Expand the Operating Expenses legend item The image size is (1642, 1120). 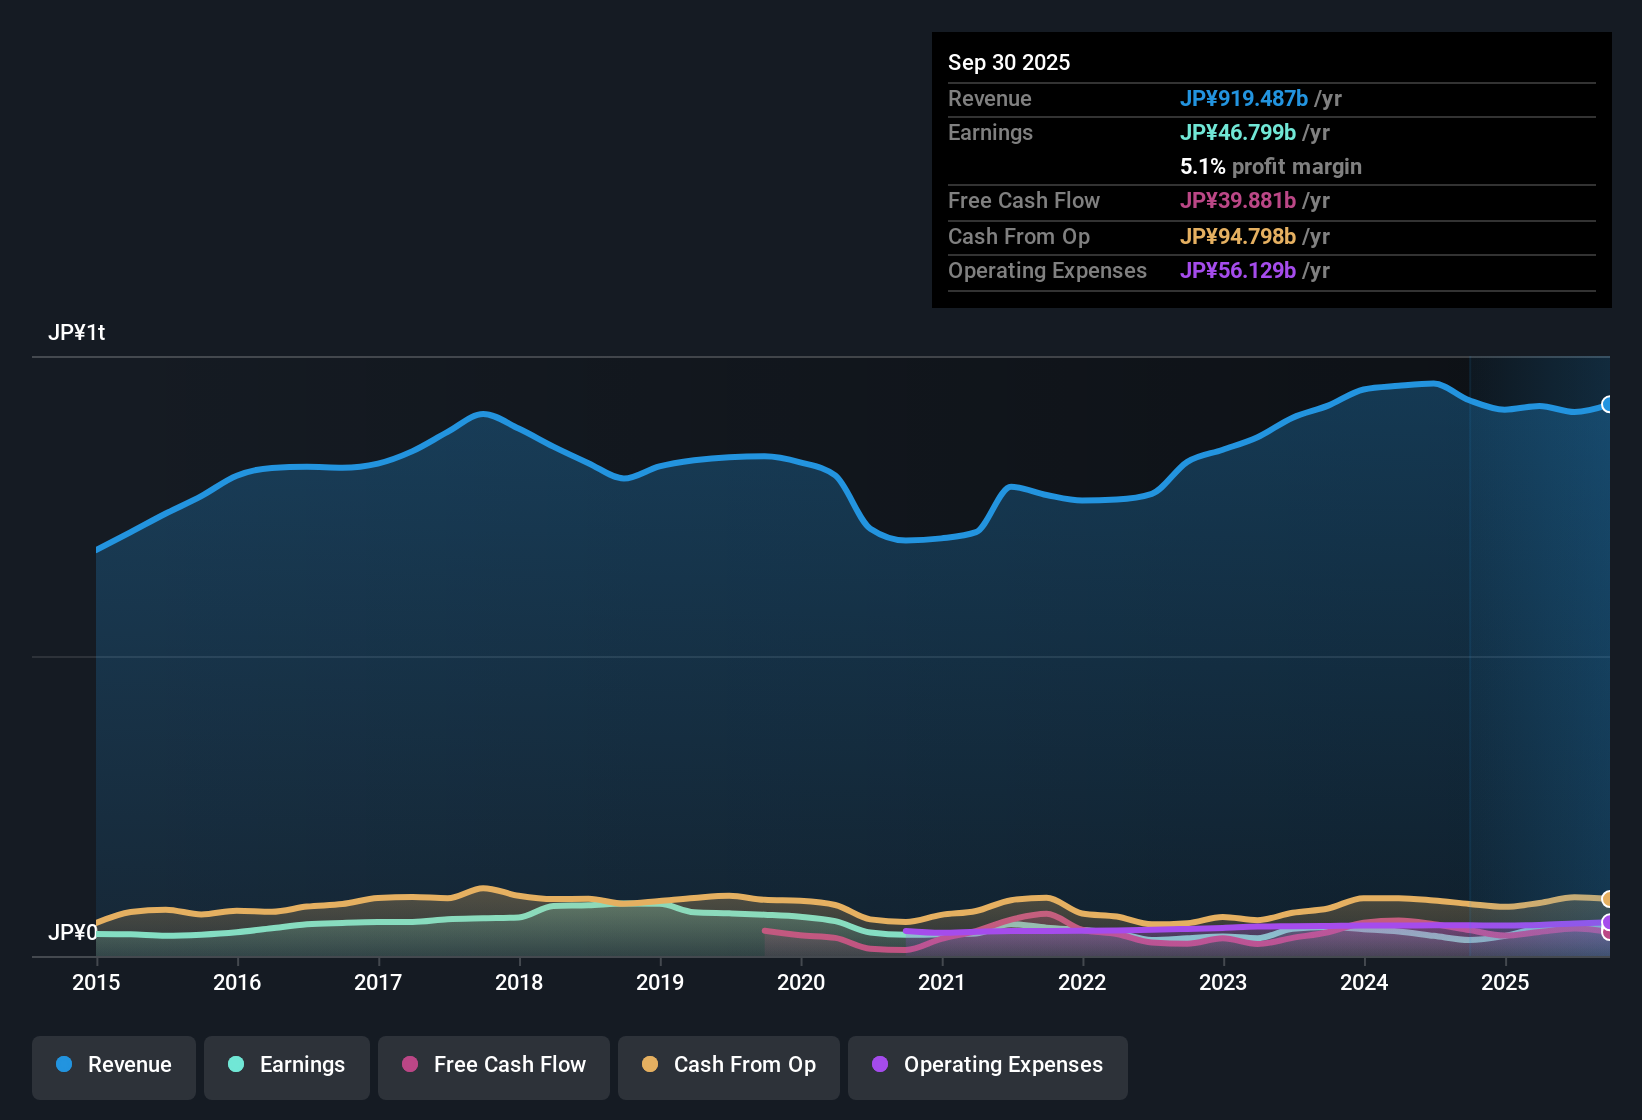coord(987,1065)
